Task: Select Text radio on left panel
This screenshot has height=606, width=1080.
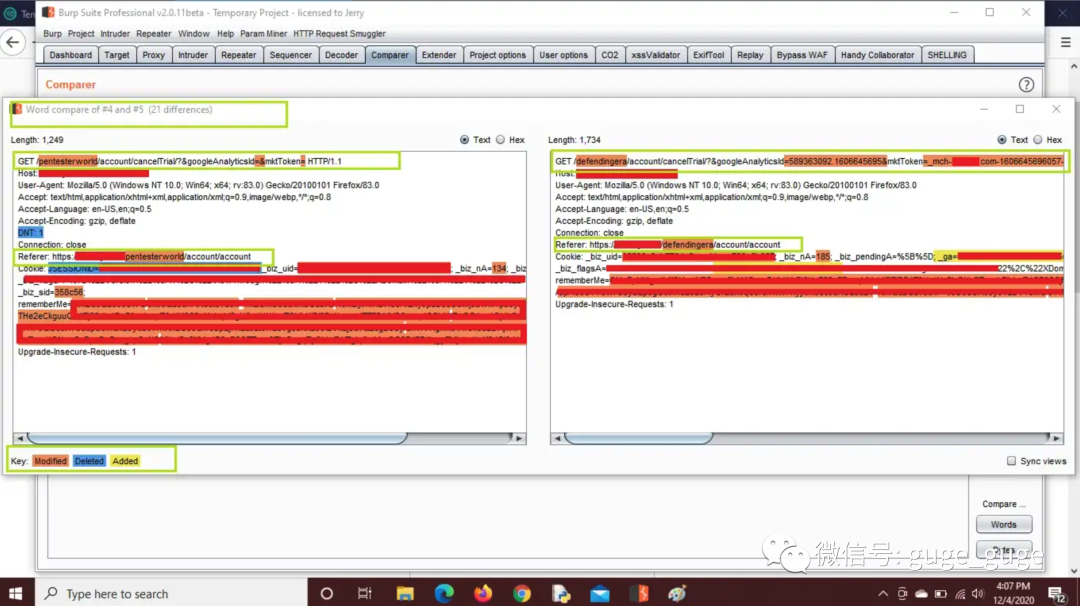Action: coord(465,140)
